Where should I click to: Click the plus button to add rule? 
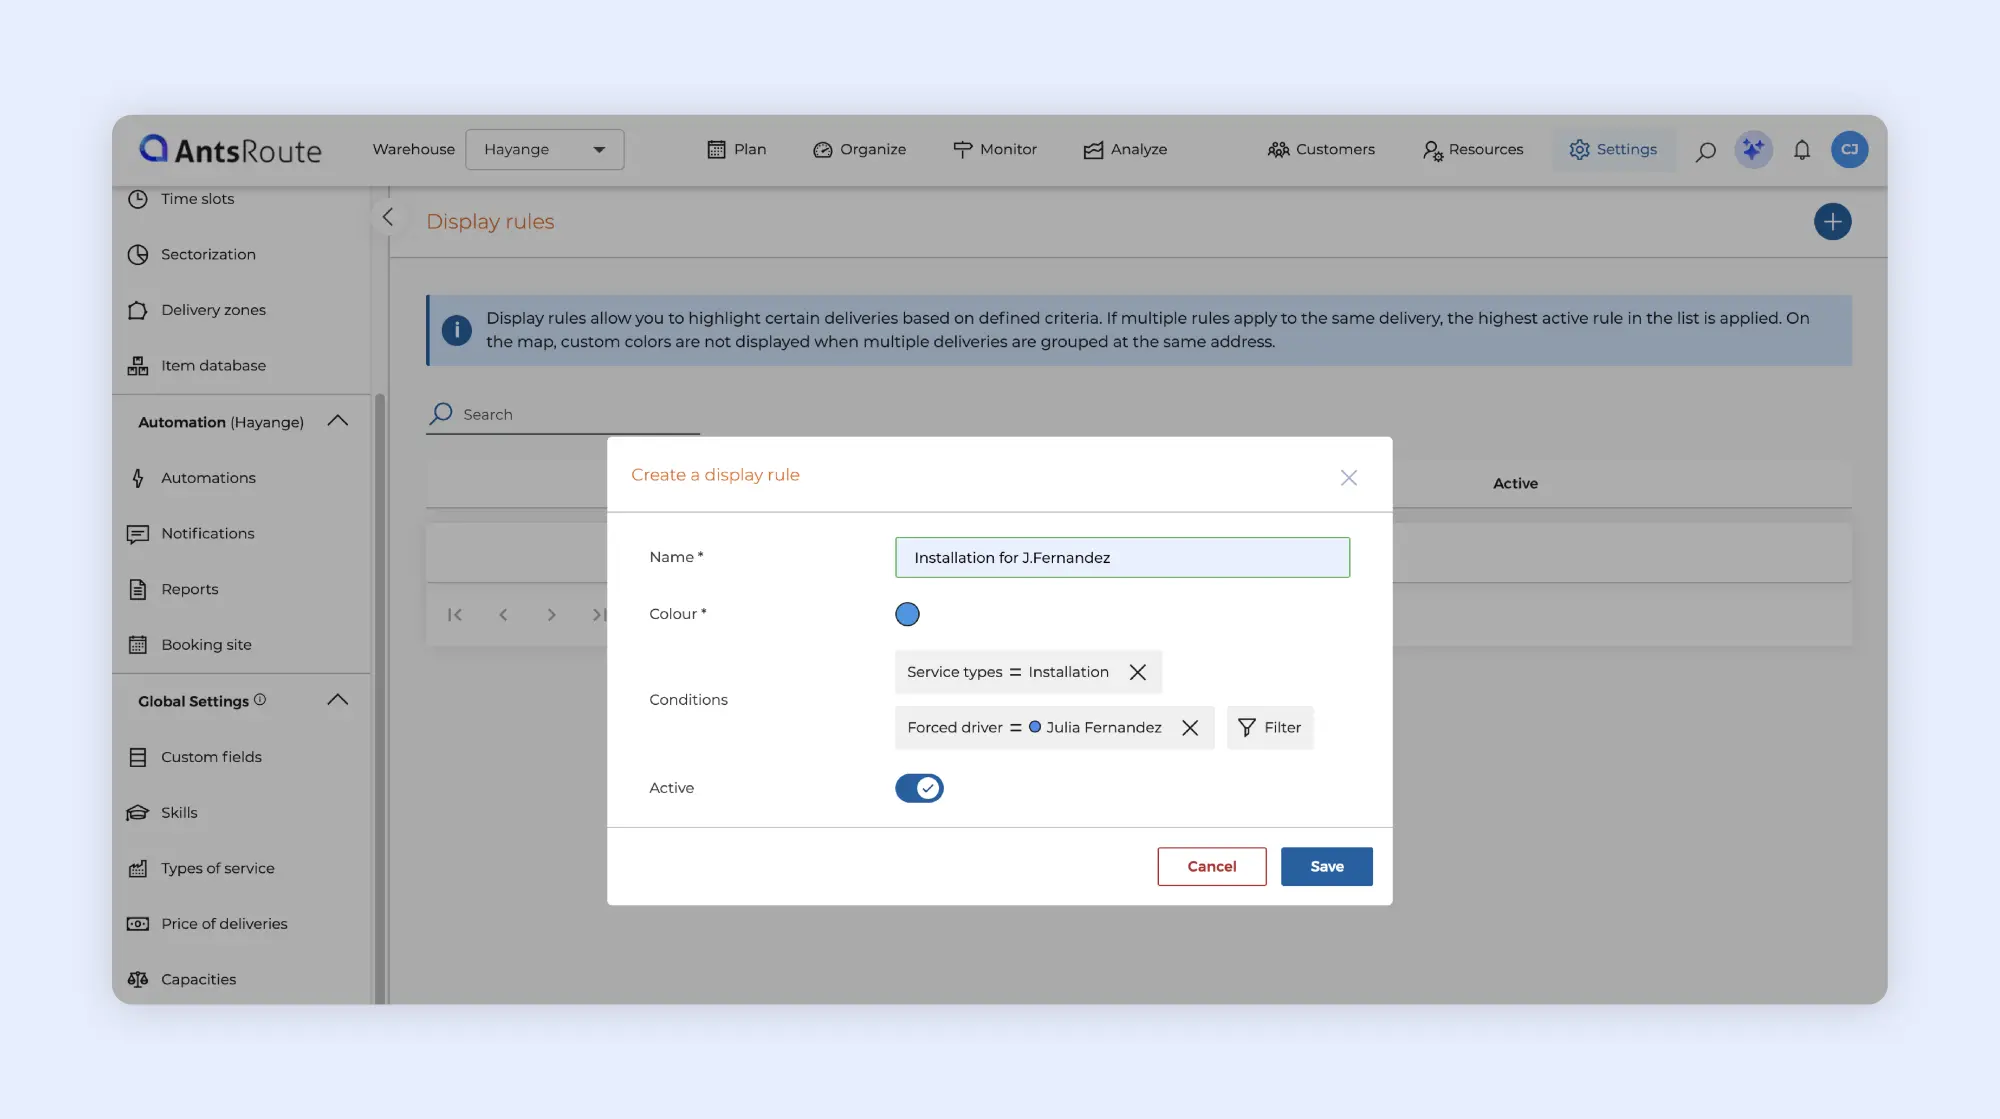coord(1832,221)
